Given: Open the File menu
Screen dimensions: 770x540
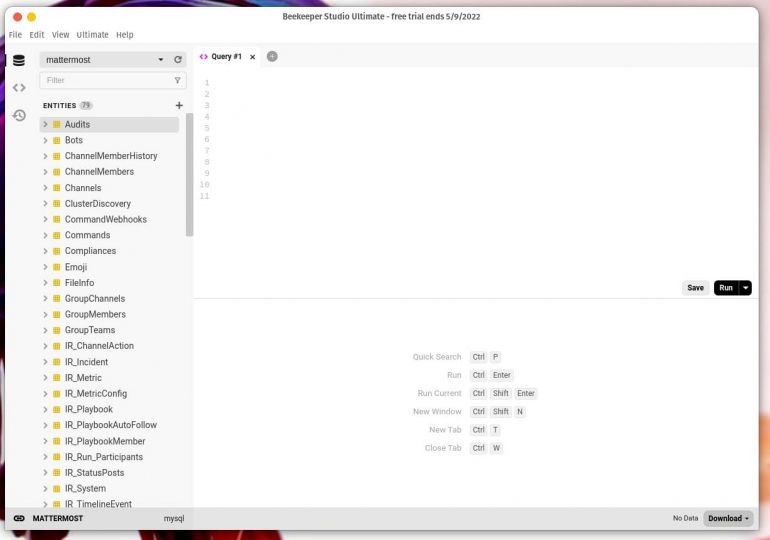Looking at the screenshot, I should (x=15, y=35).
